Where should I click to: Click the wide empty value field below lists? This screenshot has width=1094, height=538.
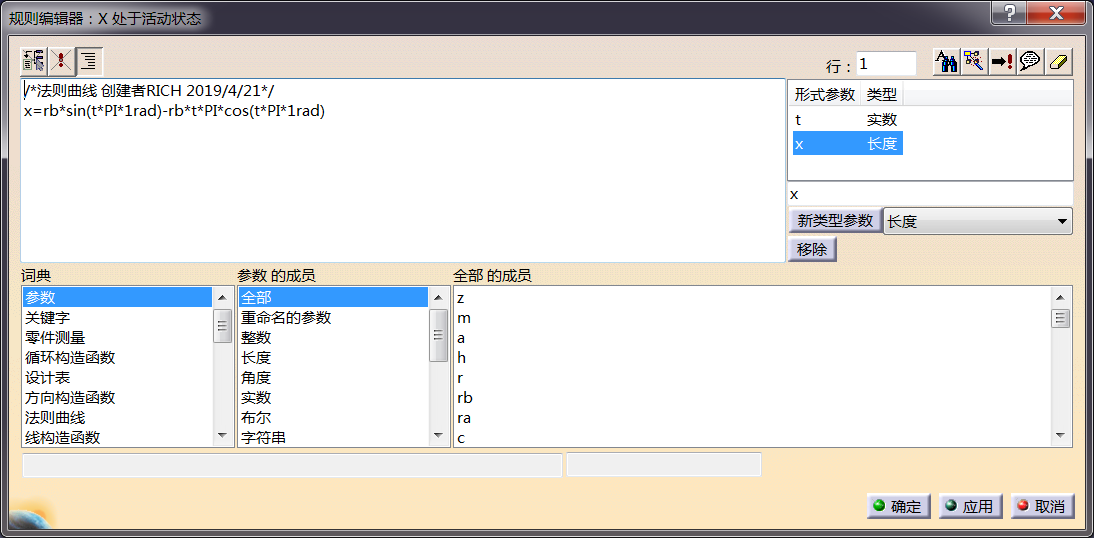coord(292,465)
